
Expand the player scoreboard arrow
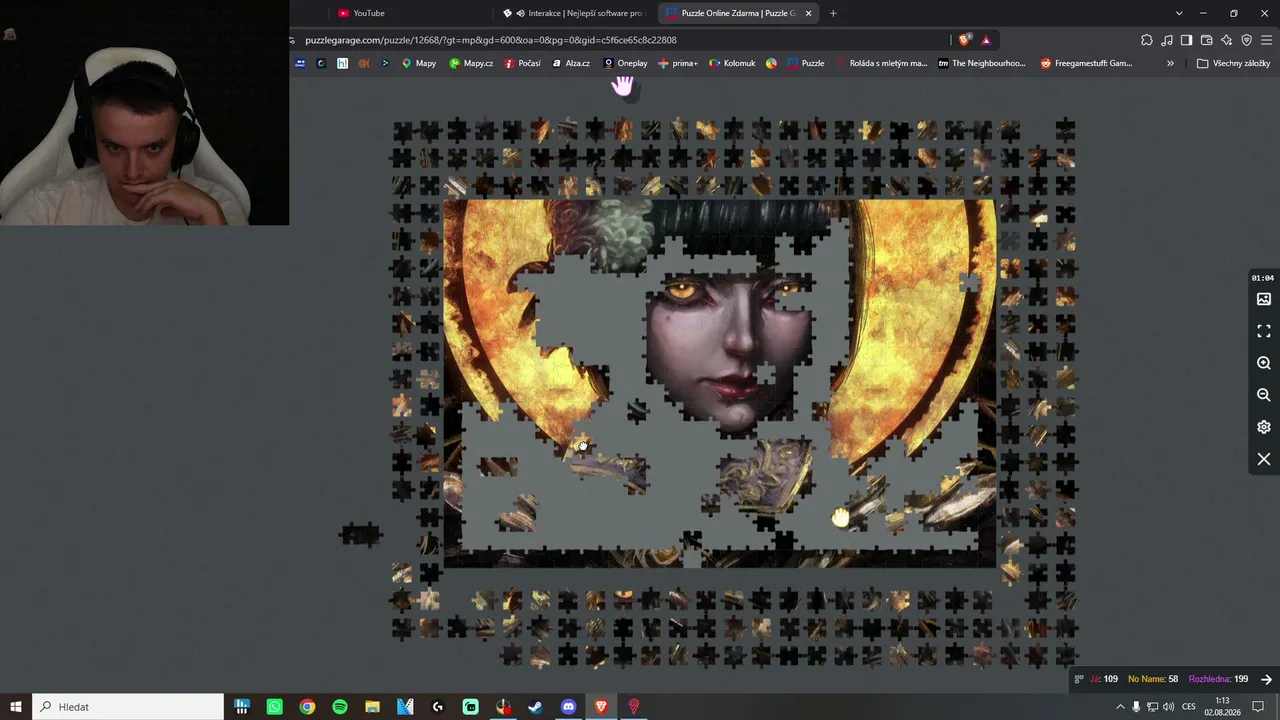(x=1266, y=679)
